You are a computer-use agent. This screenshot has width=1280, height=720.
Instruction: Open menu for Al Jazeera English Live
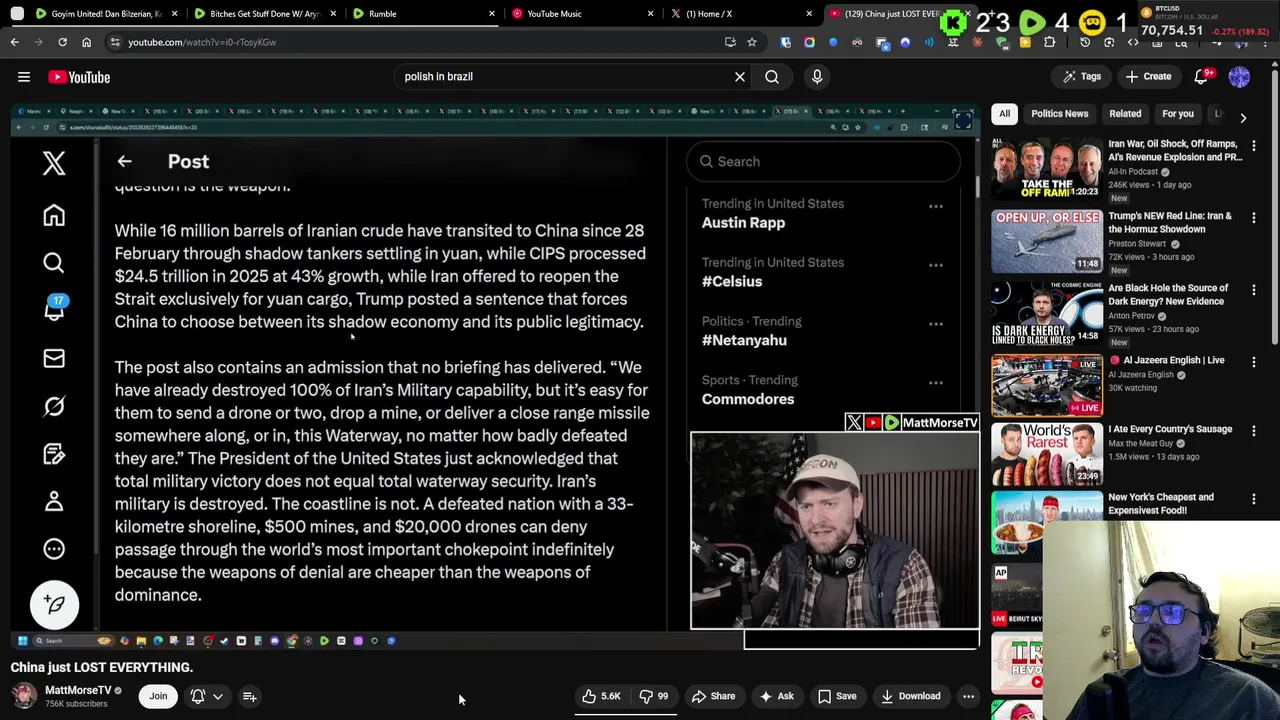pos(1254,362)
